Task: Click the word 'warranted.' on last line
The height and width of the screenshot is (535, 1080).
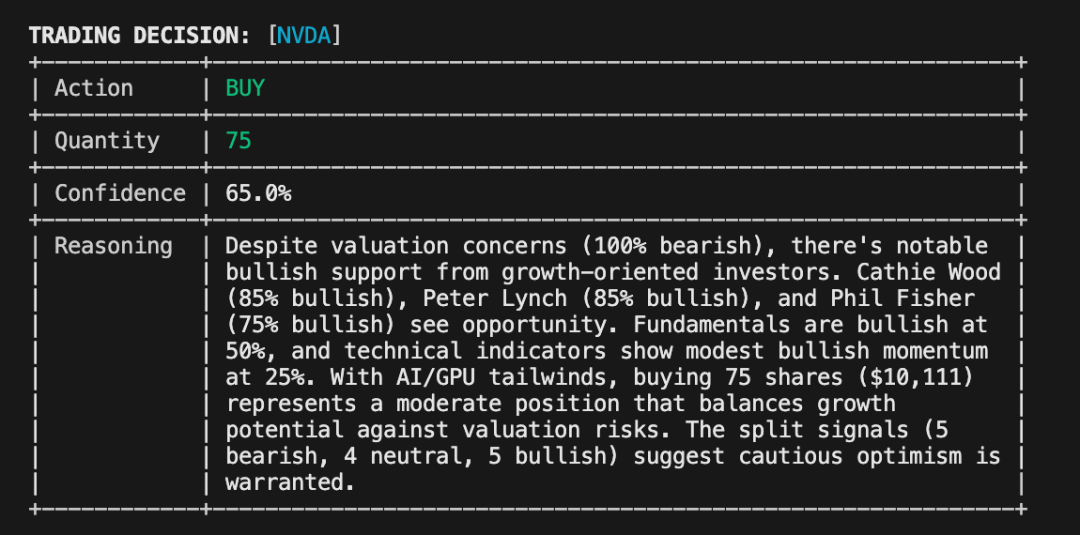Action: 291,483
